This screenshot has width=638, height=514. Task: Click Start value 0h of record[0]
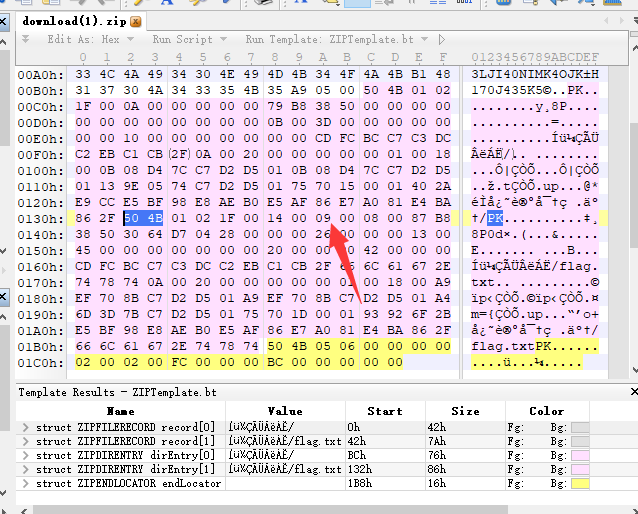(x=354, y=427)
